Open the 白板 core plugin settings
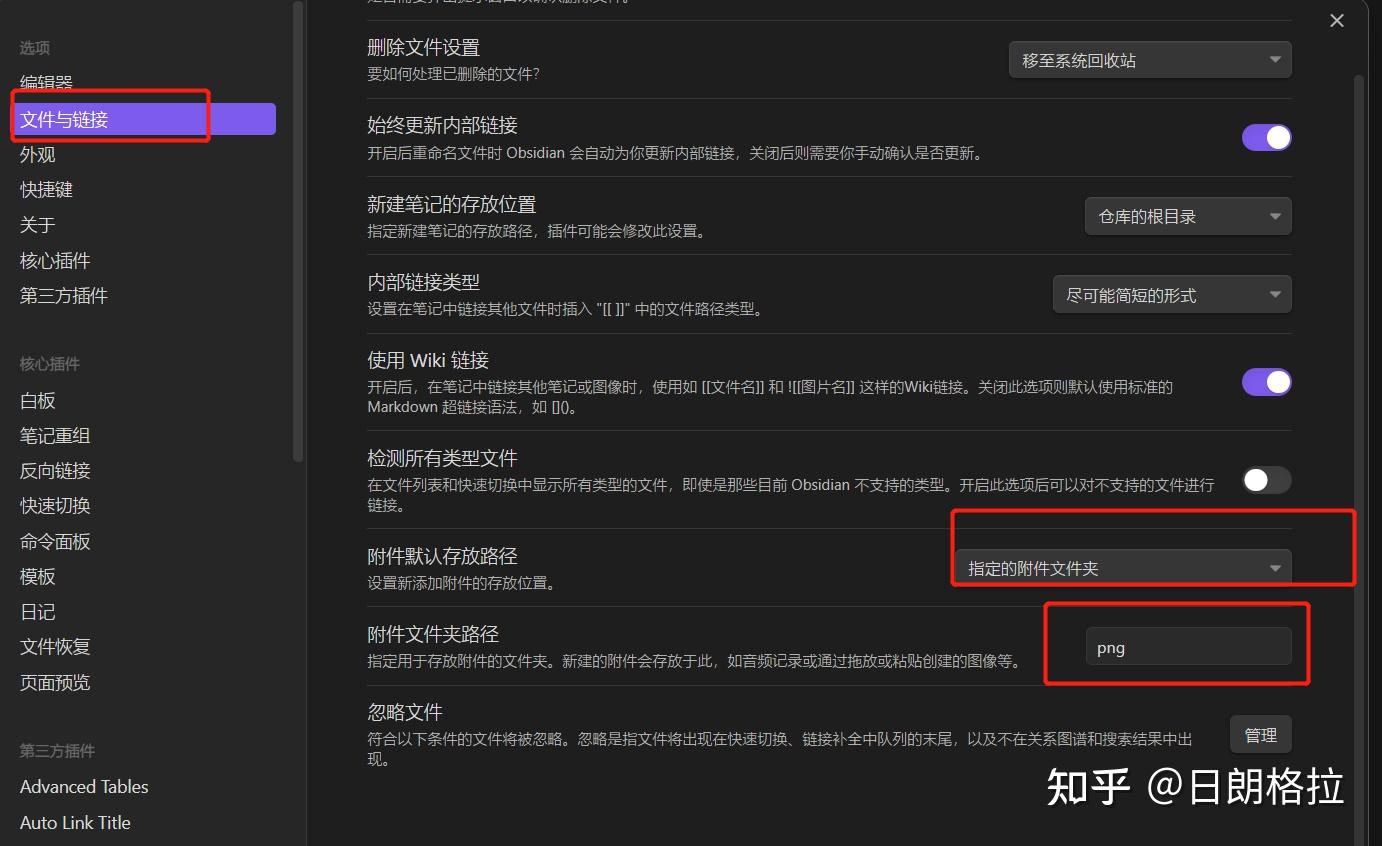Screen dimensions: 1382x846 pos(37,400)
